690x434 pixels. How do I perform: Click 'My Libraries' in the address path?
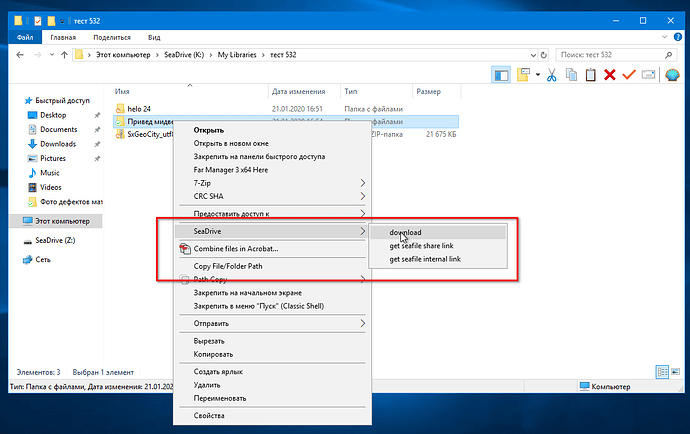pyautogui.click(x=237, y=55)
